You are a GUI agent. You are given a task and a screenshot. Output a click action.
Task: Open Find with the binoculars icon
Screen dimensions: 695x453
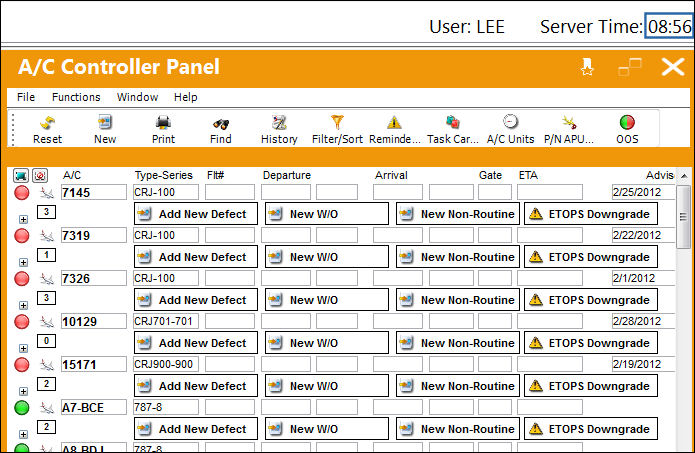pyautogui.click(x=221, y=124)
